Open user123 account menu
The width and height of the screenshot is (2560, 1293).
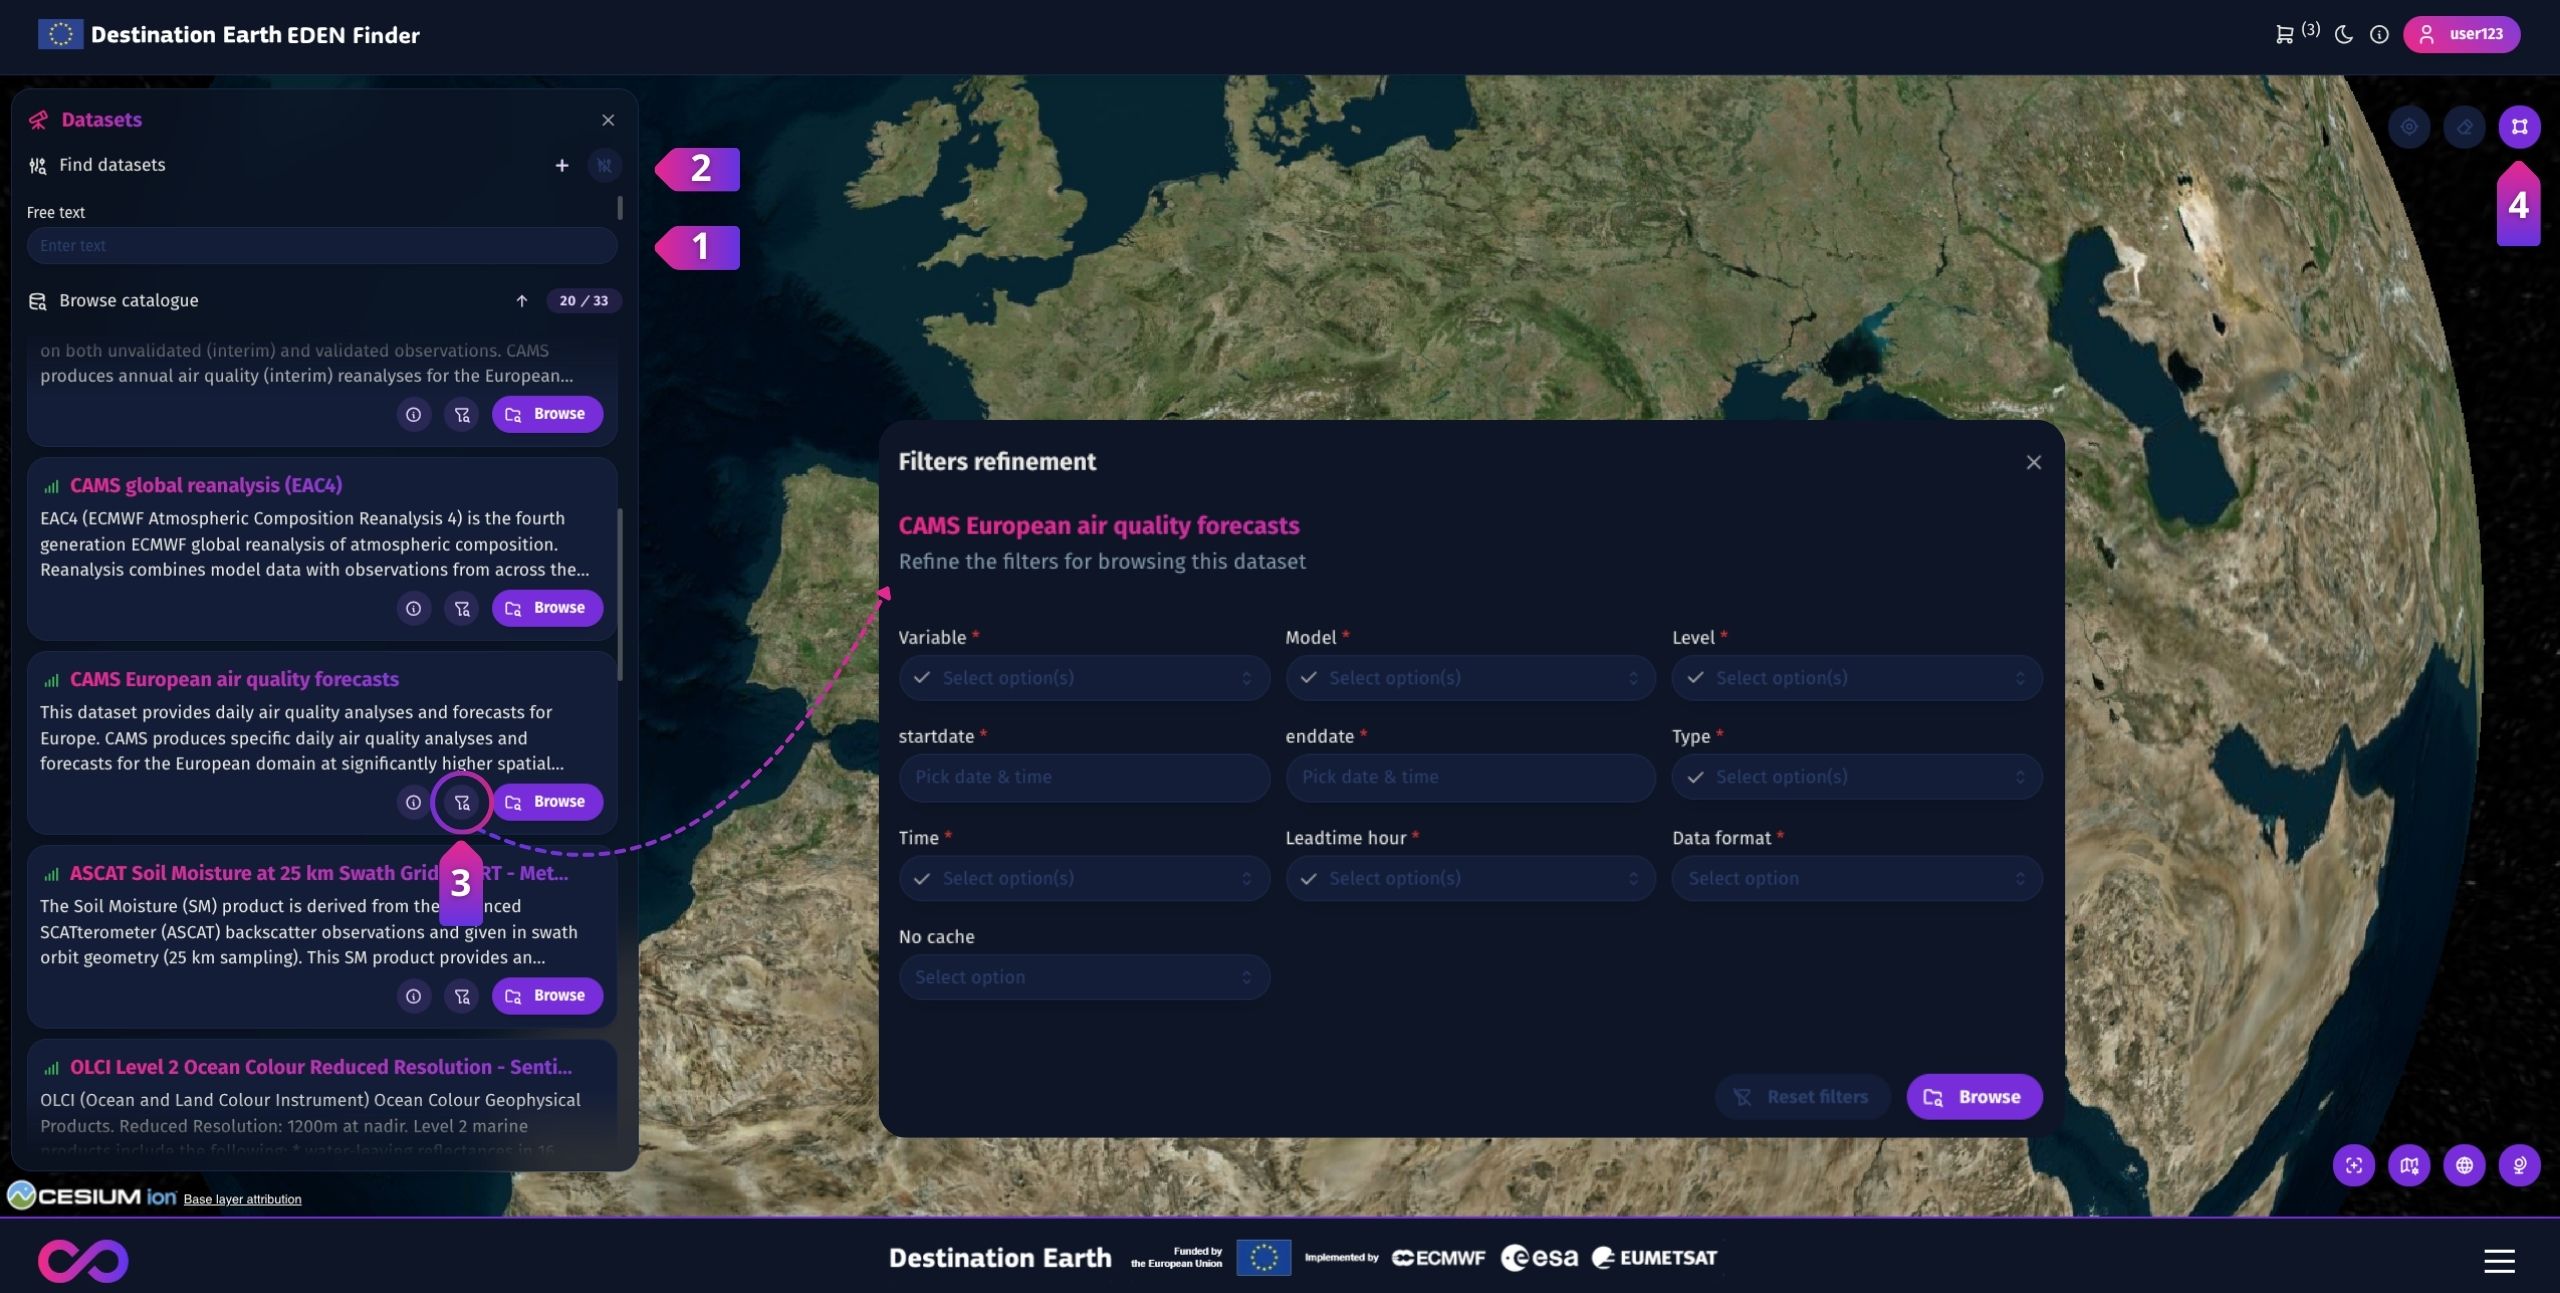[2461, 35]
